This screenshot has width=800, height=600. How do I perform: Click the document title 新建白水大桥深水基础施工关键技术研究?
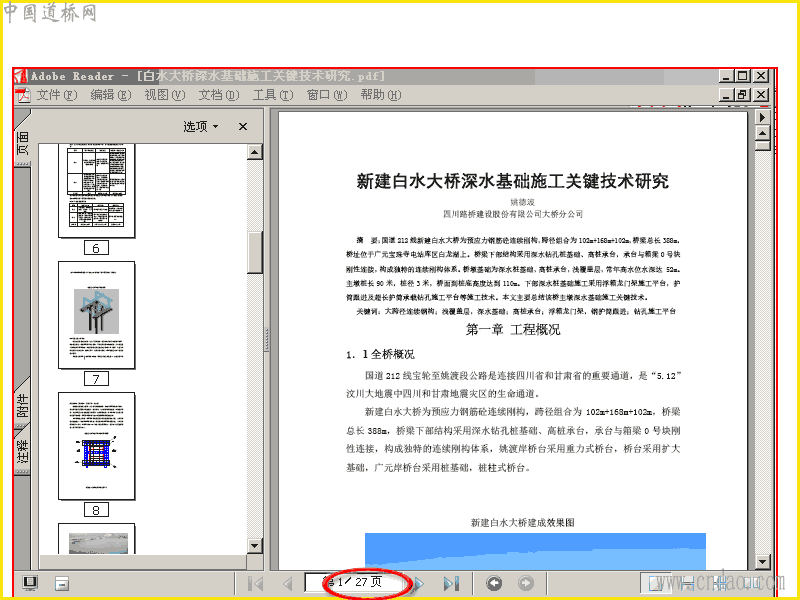512,181
